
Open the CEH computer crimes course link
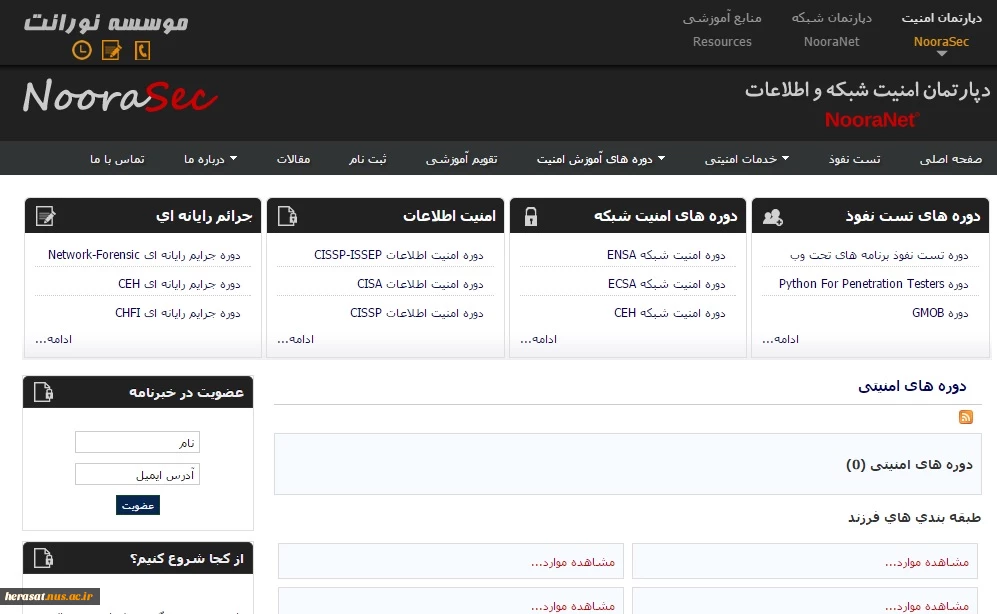tap(179, 284)
